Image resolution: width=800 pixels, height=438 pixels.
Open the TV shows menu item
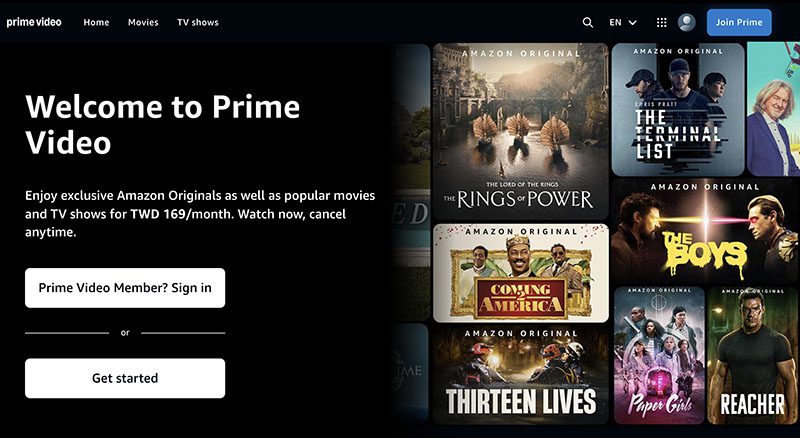point(198,22)
